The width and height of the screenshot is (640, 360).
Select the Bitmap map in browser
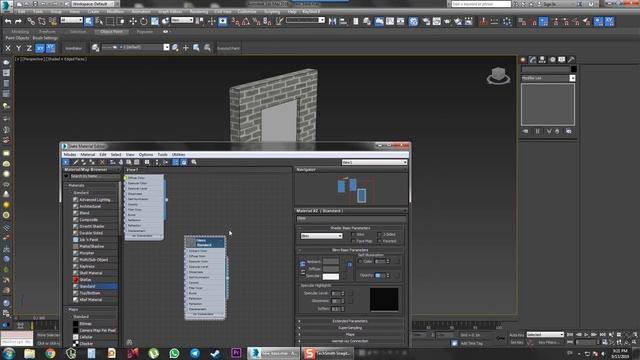[x=85, y=324]
